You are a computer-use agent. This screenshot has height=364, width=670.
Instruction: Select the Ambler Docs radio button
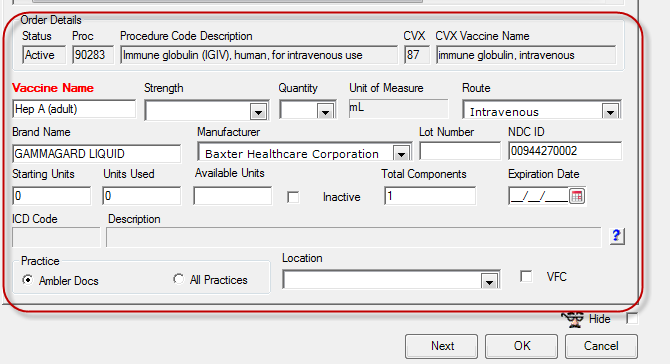point(28,280)
